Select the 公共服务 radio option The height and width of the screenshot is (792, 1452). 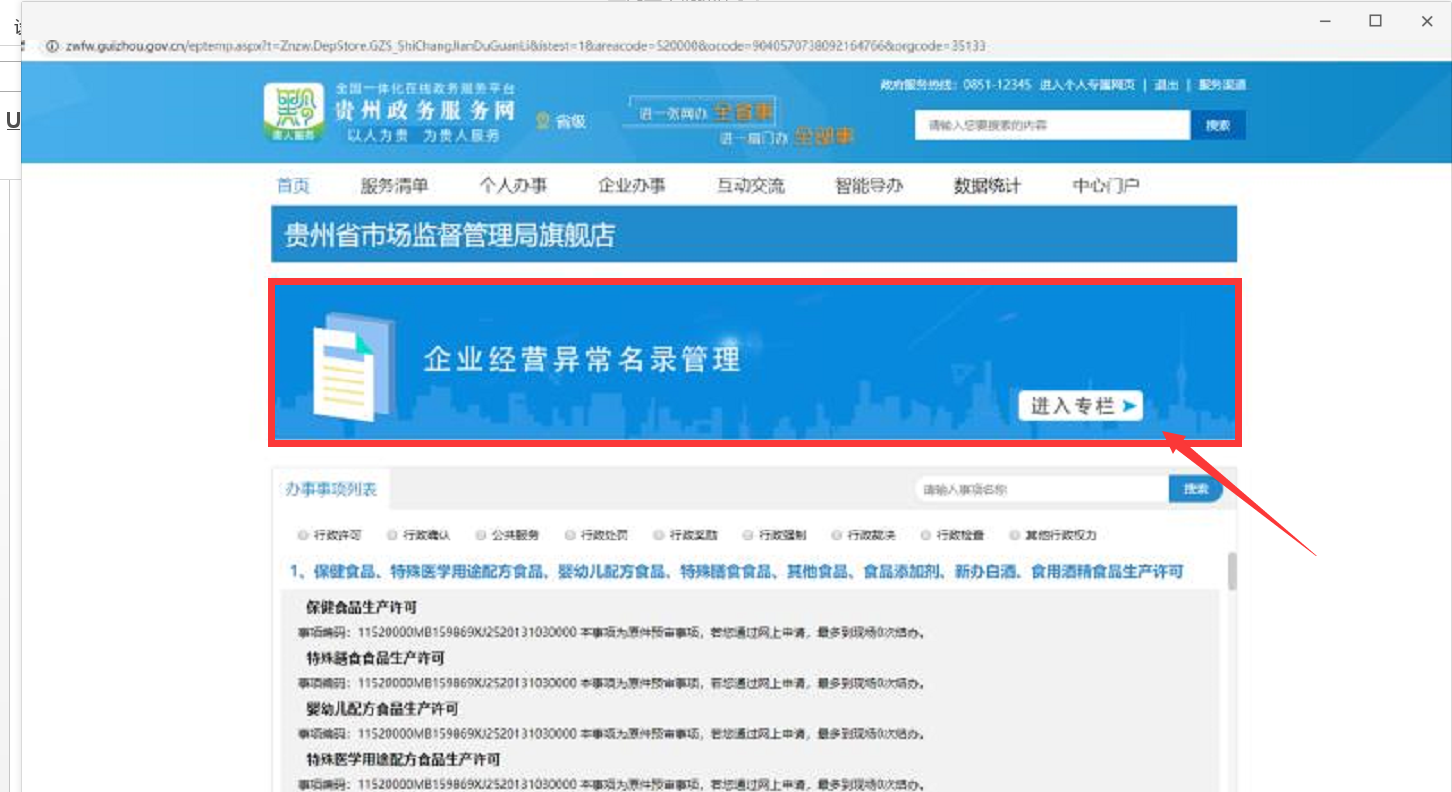click(481, 535)
